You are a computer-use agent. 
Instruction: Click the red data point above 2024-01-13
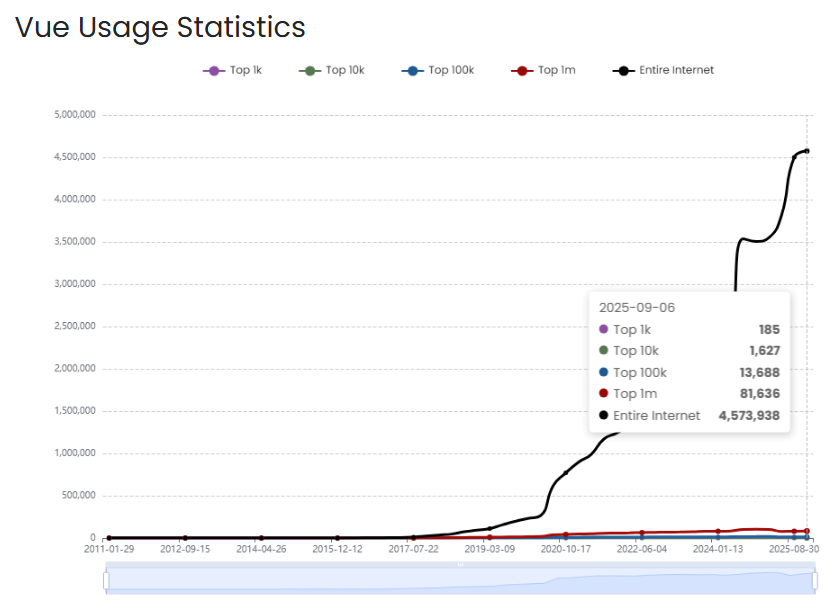tap(718, 531)
